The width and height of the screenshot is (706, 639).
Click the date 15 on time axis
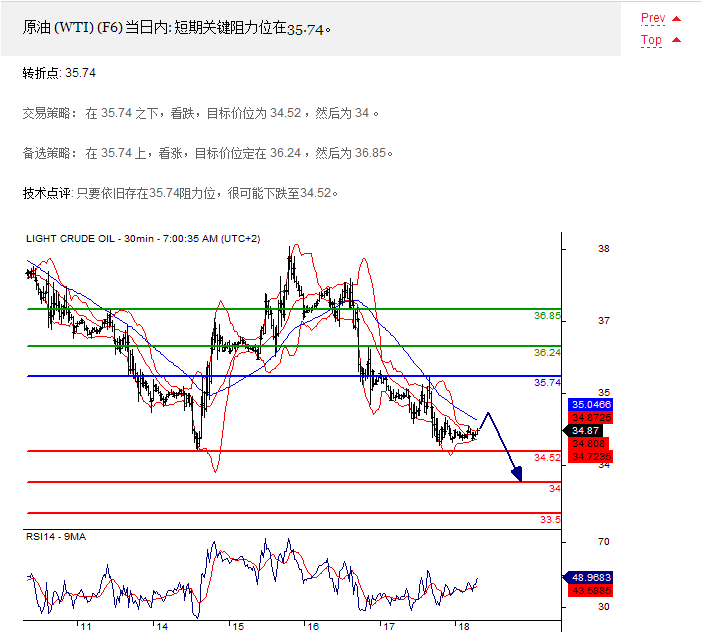pos(238,626)
